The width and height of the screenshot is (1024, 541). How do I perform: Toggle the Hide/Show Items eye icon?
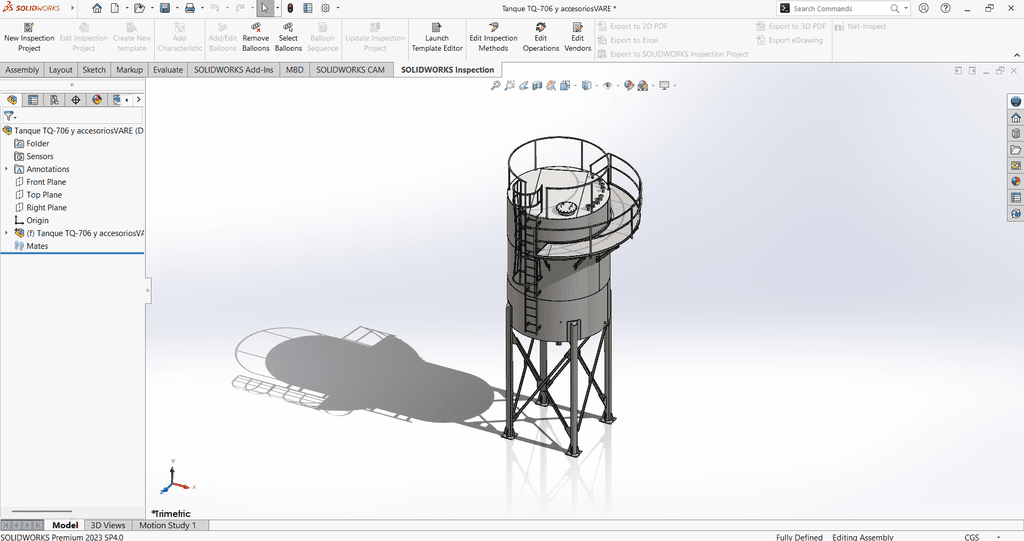click(x=607, y=86)
